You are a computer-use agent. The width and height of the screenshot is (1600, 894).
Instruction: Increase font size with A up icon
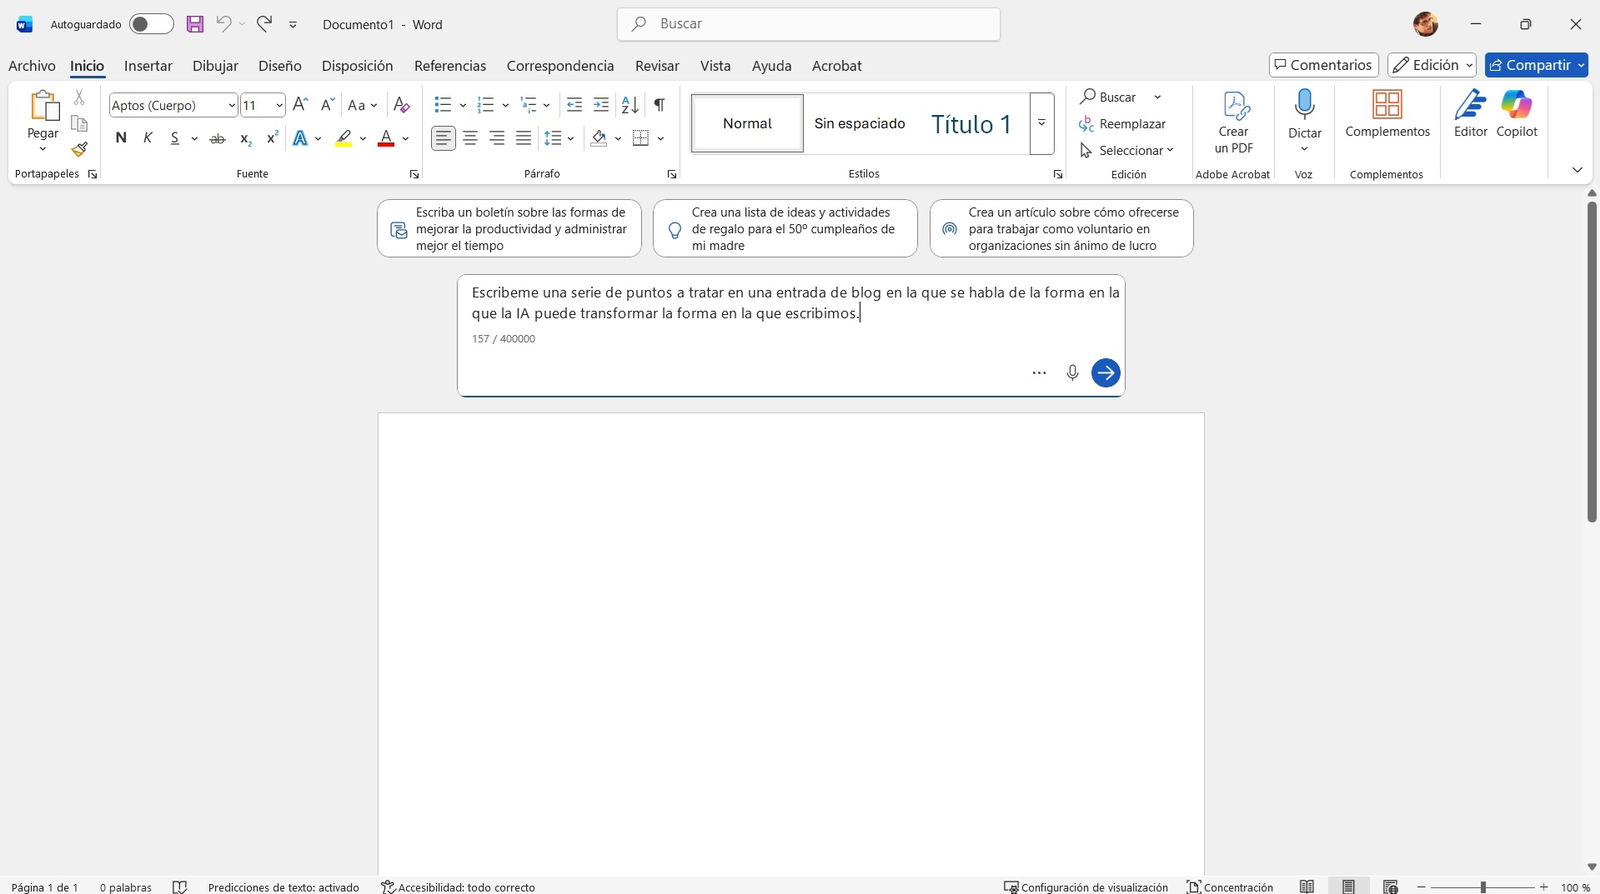point(300,105)
